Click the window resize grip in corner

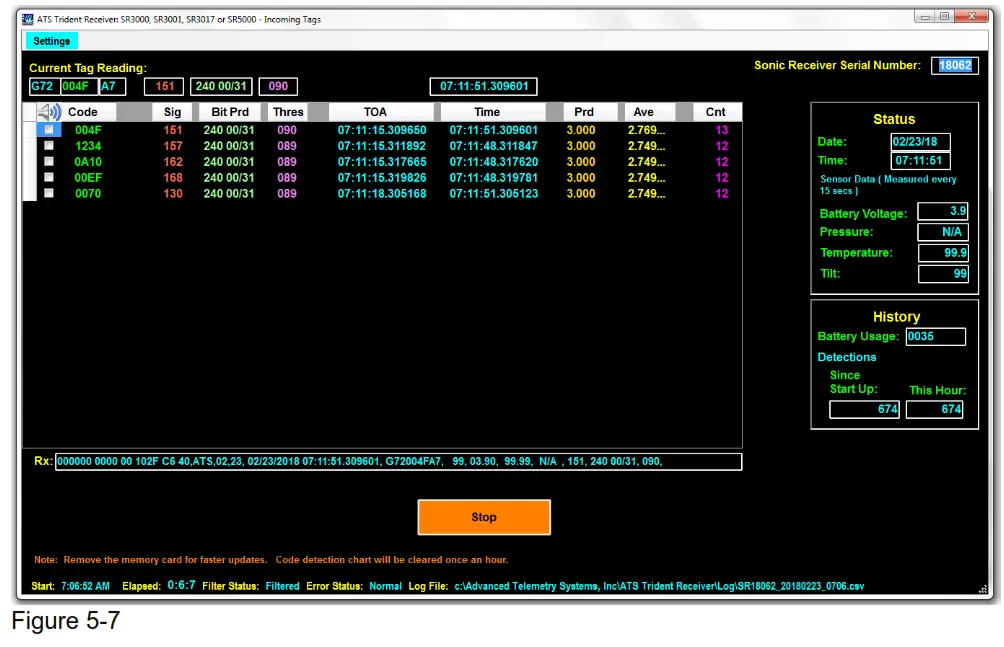[983, 589]
